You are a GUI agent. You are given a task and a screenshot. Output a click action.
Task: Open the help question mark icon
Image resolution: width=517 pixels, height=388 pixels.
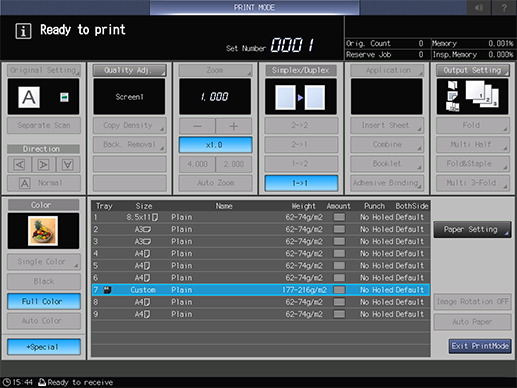[x=504, y=7]
